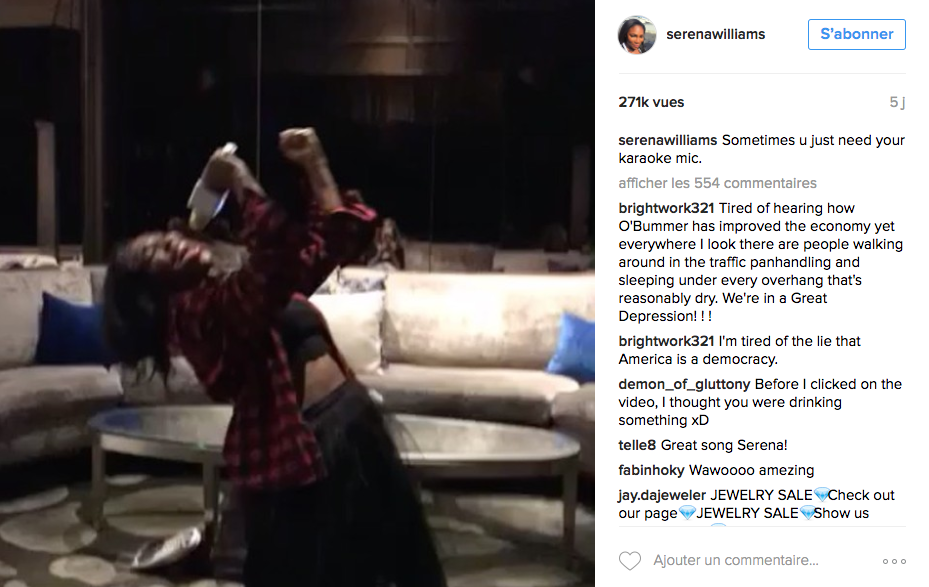Open first brightwork321 commenter profile
Image resolution: width=929 pixels, height=587 pixels.
coord(666,209)
